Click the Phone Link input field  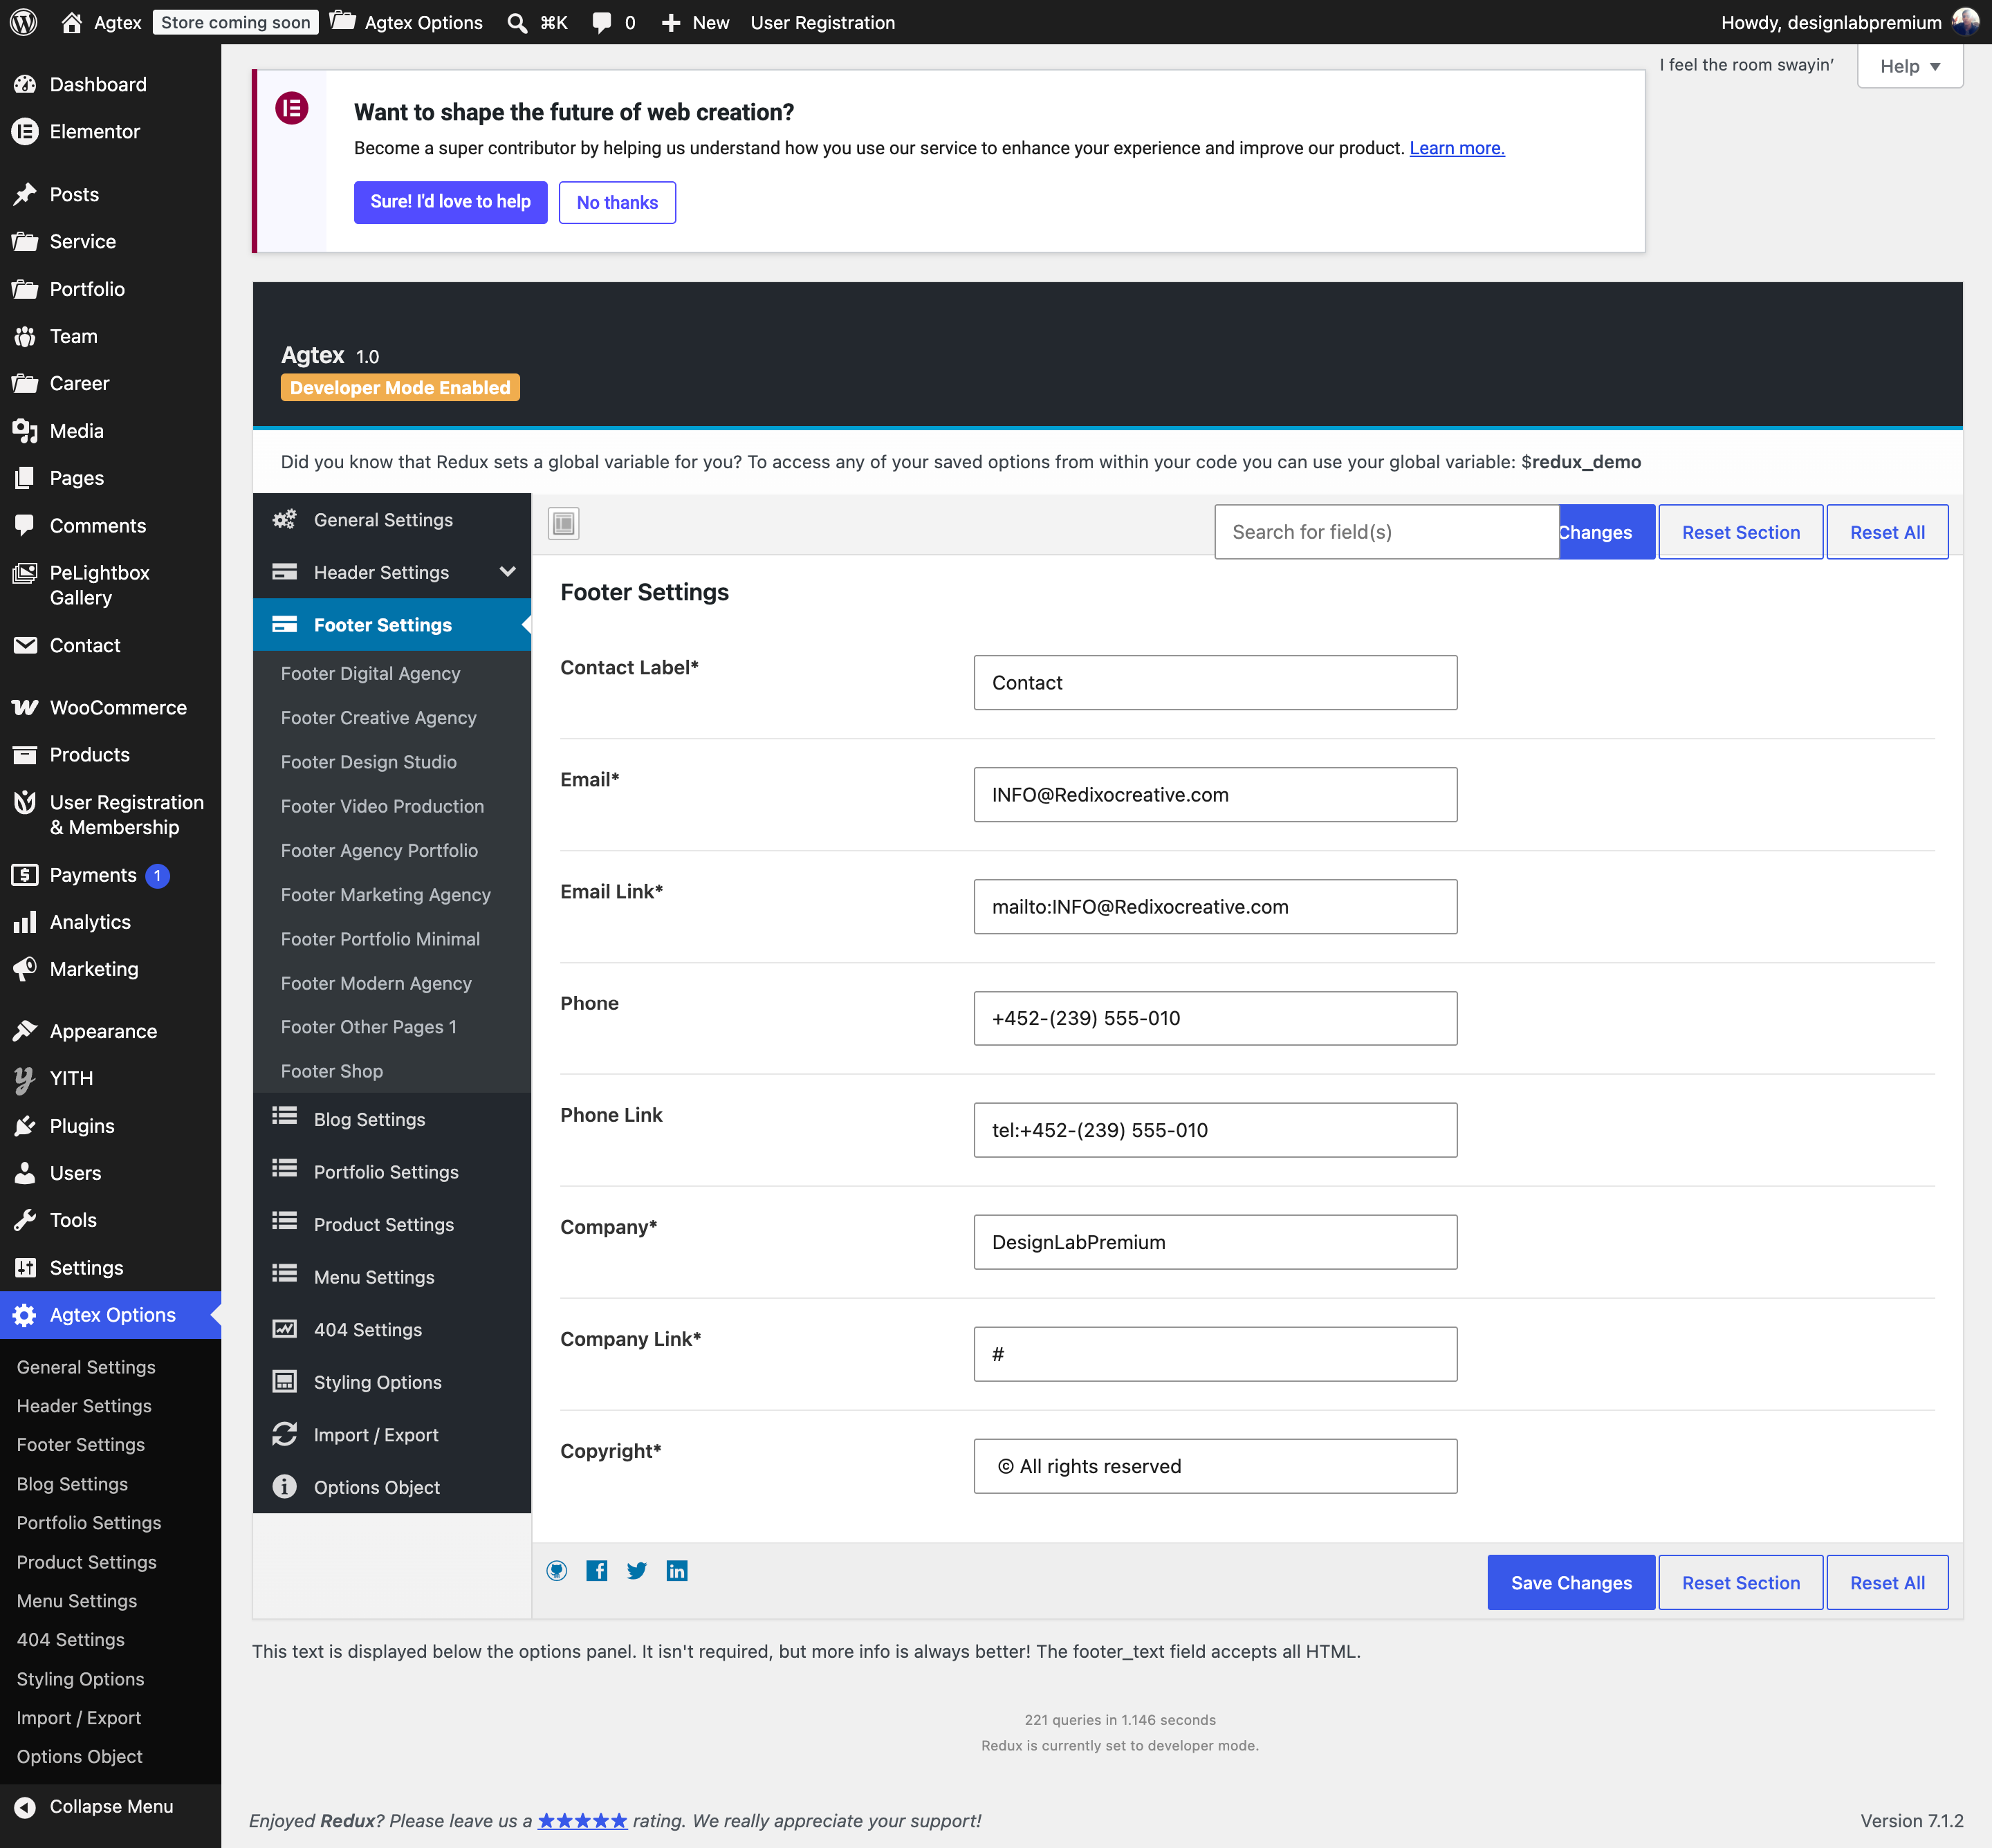pyautogui.click(x=1215, y=1130)
